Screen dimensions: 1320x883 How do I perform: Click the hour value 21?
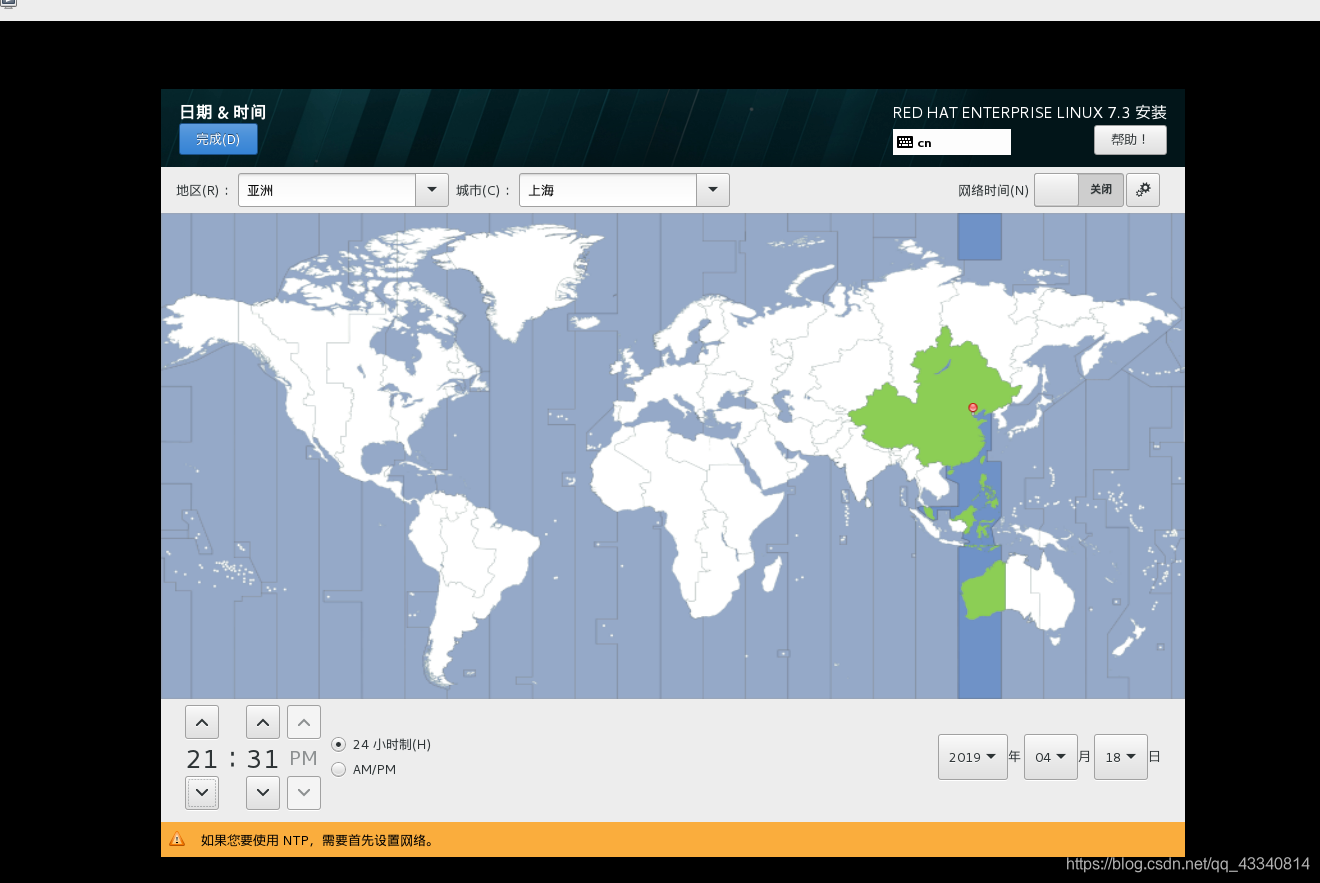point(202,759)
